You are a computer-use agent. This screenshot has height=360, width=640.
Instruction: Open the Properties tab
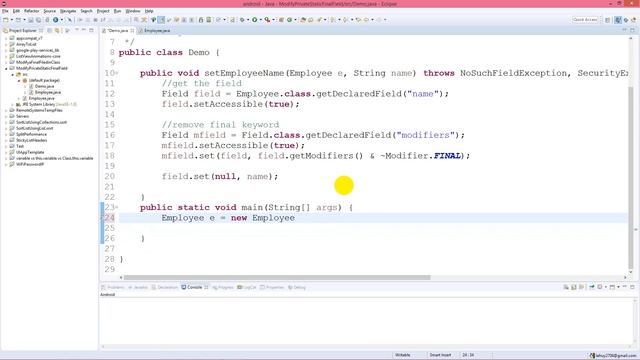(272, 287)
